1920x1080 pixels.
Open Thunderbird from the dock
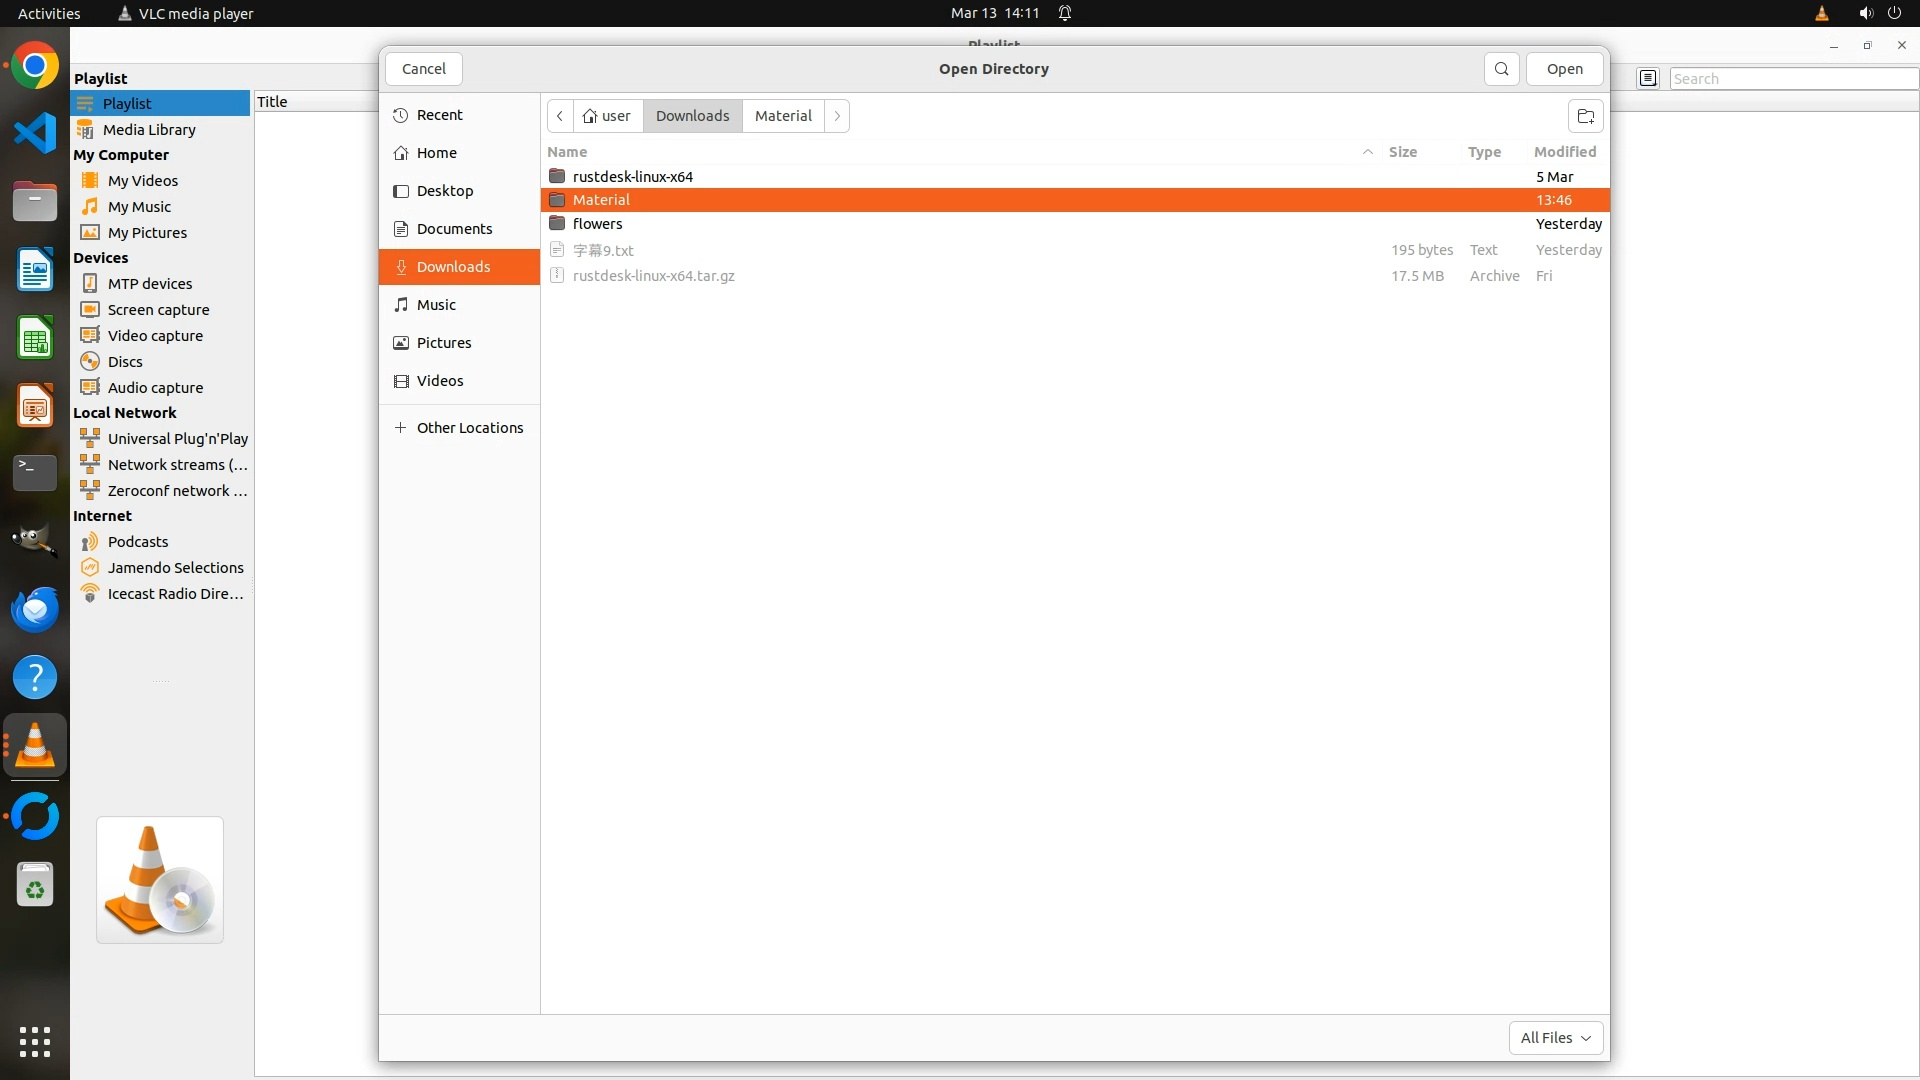pos(35,609)
